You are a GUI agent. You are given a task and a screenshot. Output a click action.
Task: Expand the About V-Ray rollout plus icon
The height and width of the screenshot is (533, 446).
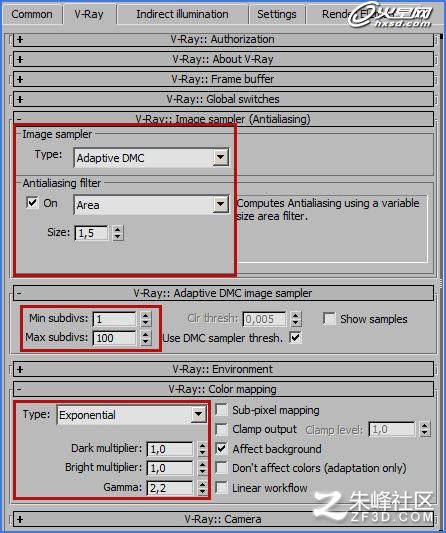click(20, 59)
